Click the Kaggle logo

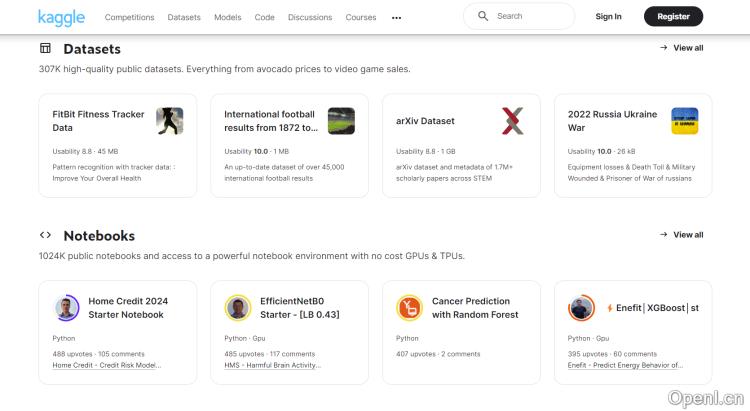[x=61, y=17]
